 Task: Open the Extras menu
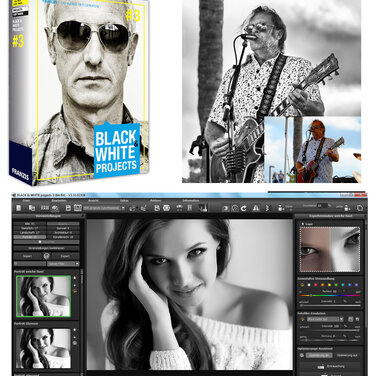tap(124, 201)
